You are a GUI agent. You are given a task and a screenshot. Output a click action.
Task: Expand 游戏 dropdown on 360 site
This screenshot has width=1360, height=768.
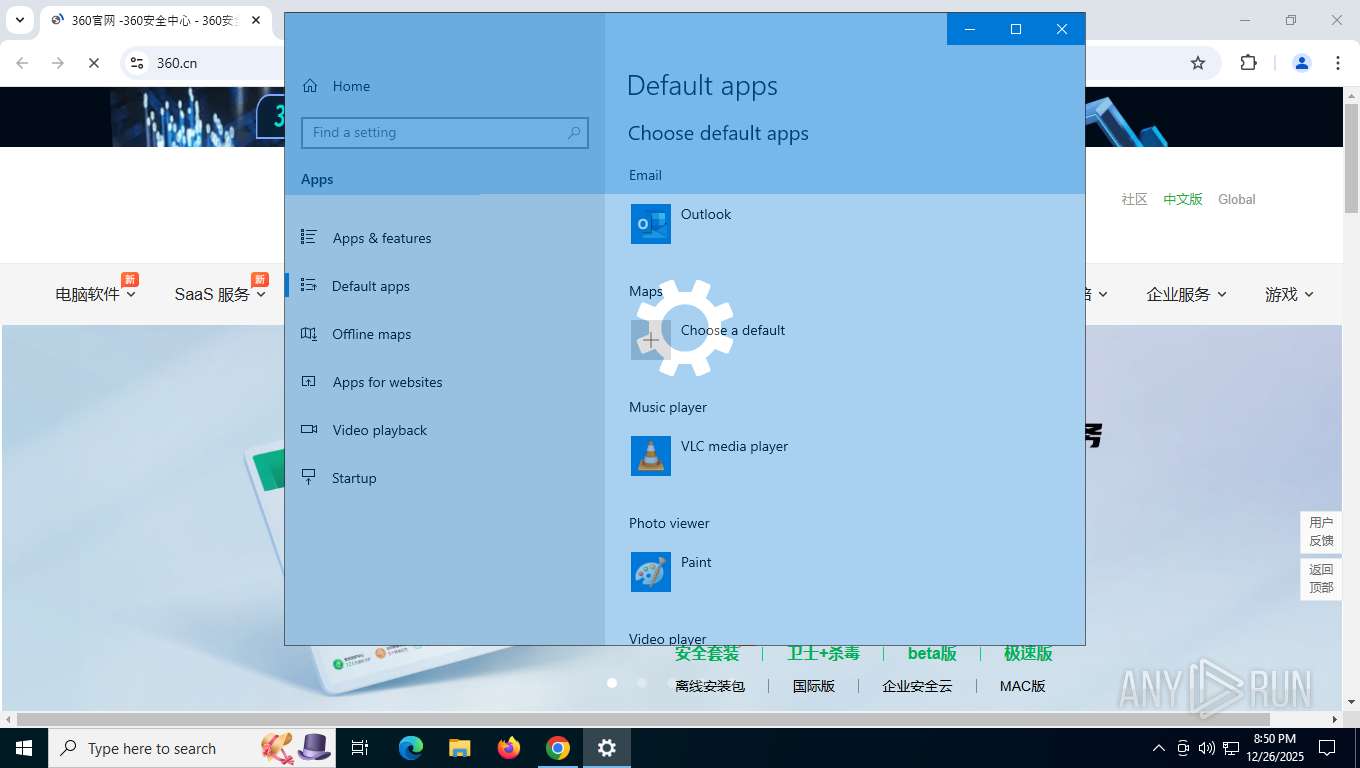(x=1289, y=294)
